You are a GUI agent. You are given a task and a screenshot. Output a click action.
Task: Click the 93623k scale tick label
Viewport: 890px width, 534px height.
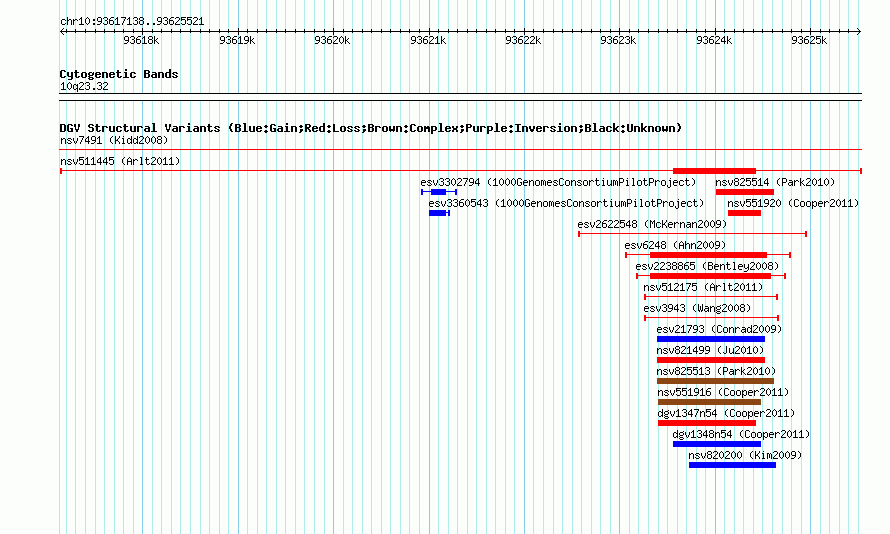[x=618, y=40]
